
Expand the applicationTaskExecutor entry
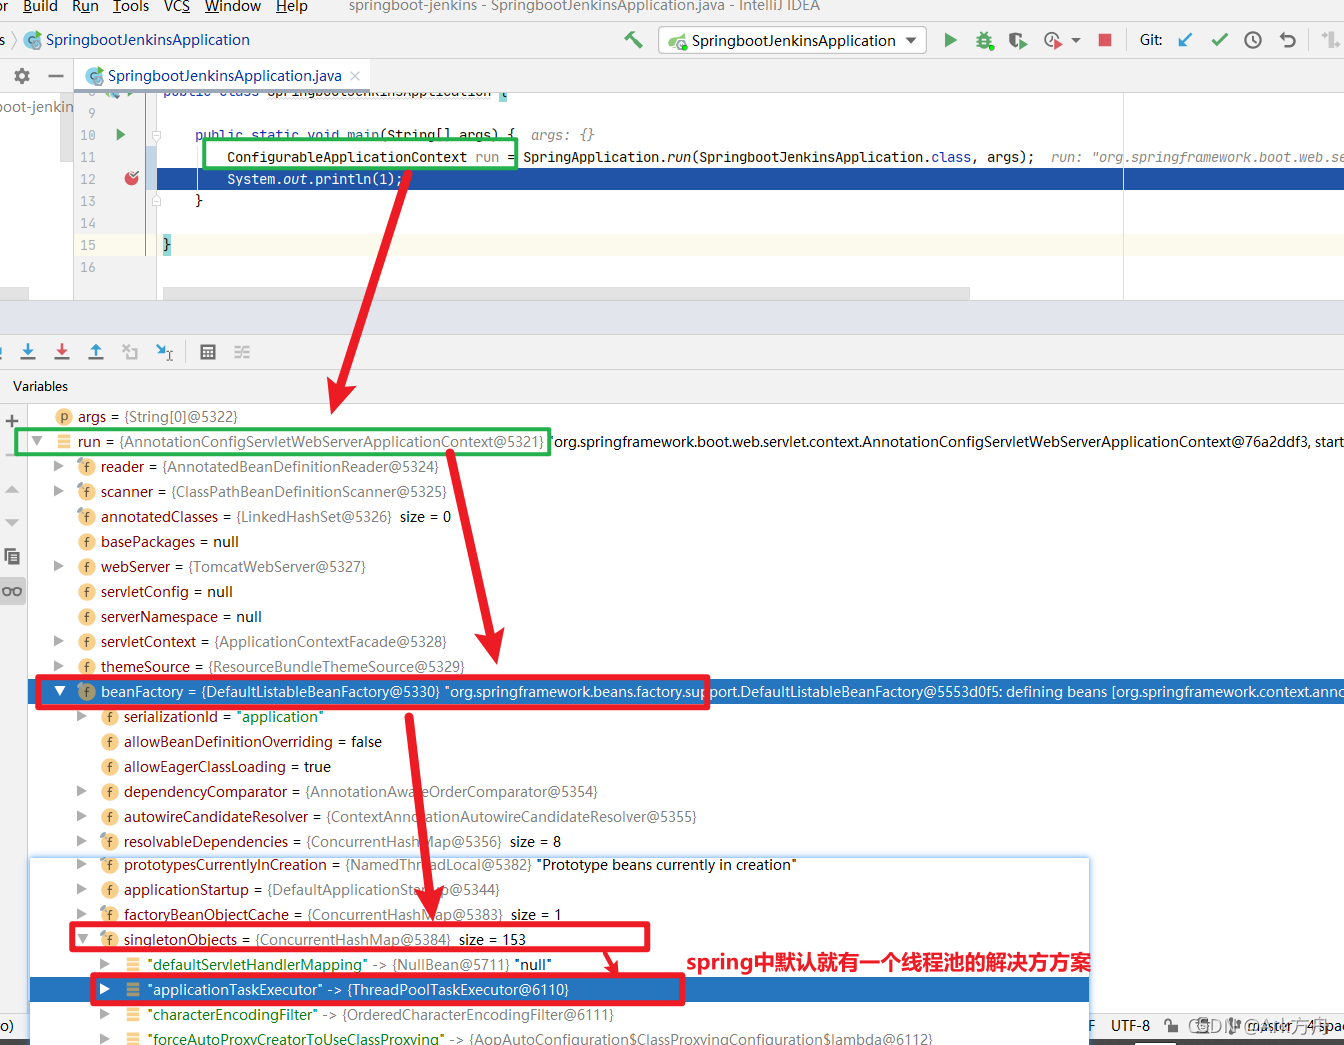[x=105, y=989]
